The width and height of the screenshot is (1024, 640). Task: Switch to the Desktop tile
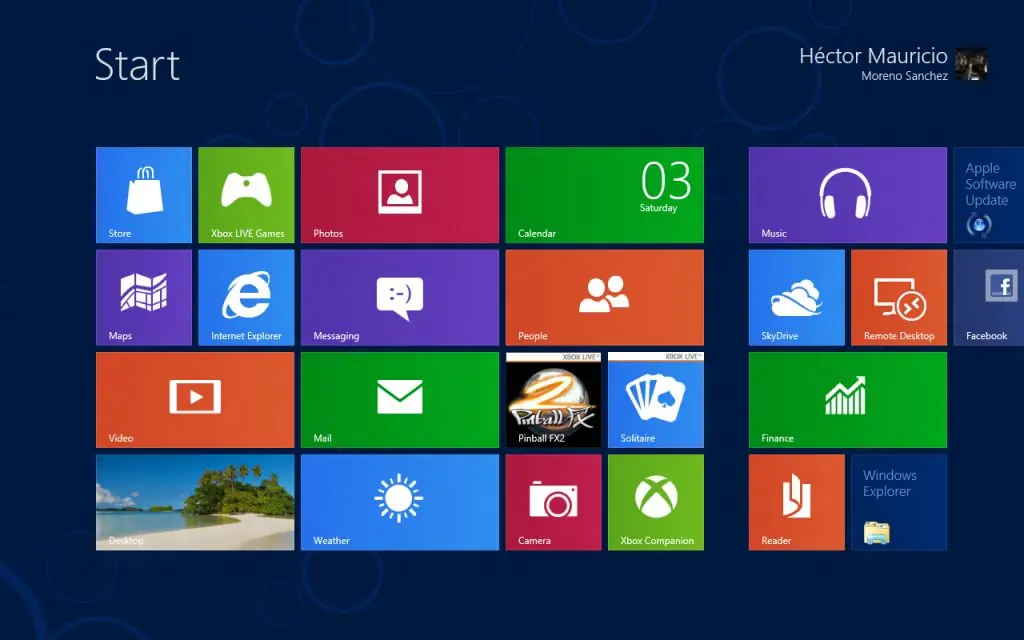[x=194, y=501]
